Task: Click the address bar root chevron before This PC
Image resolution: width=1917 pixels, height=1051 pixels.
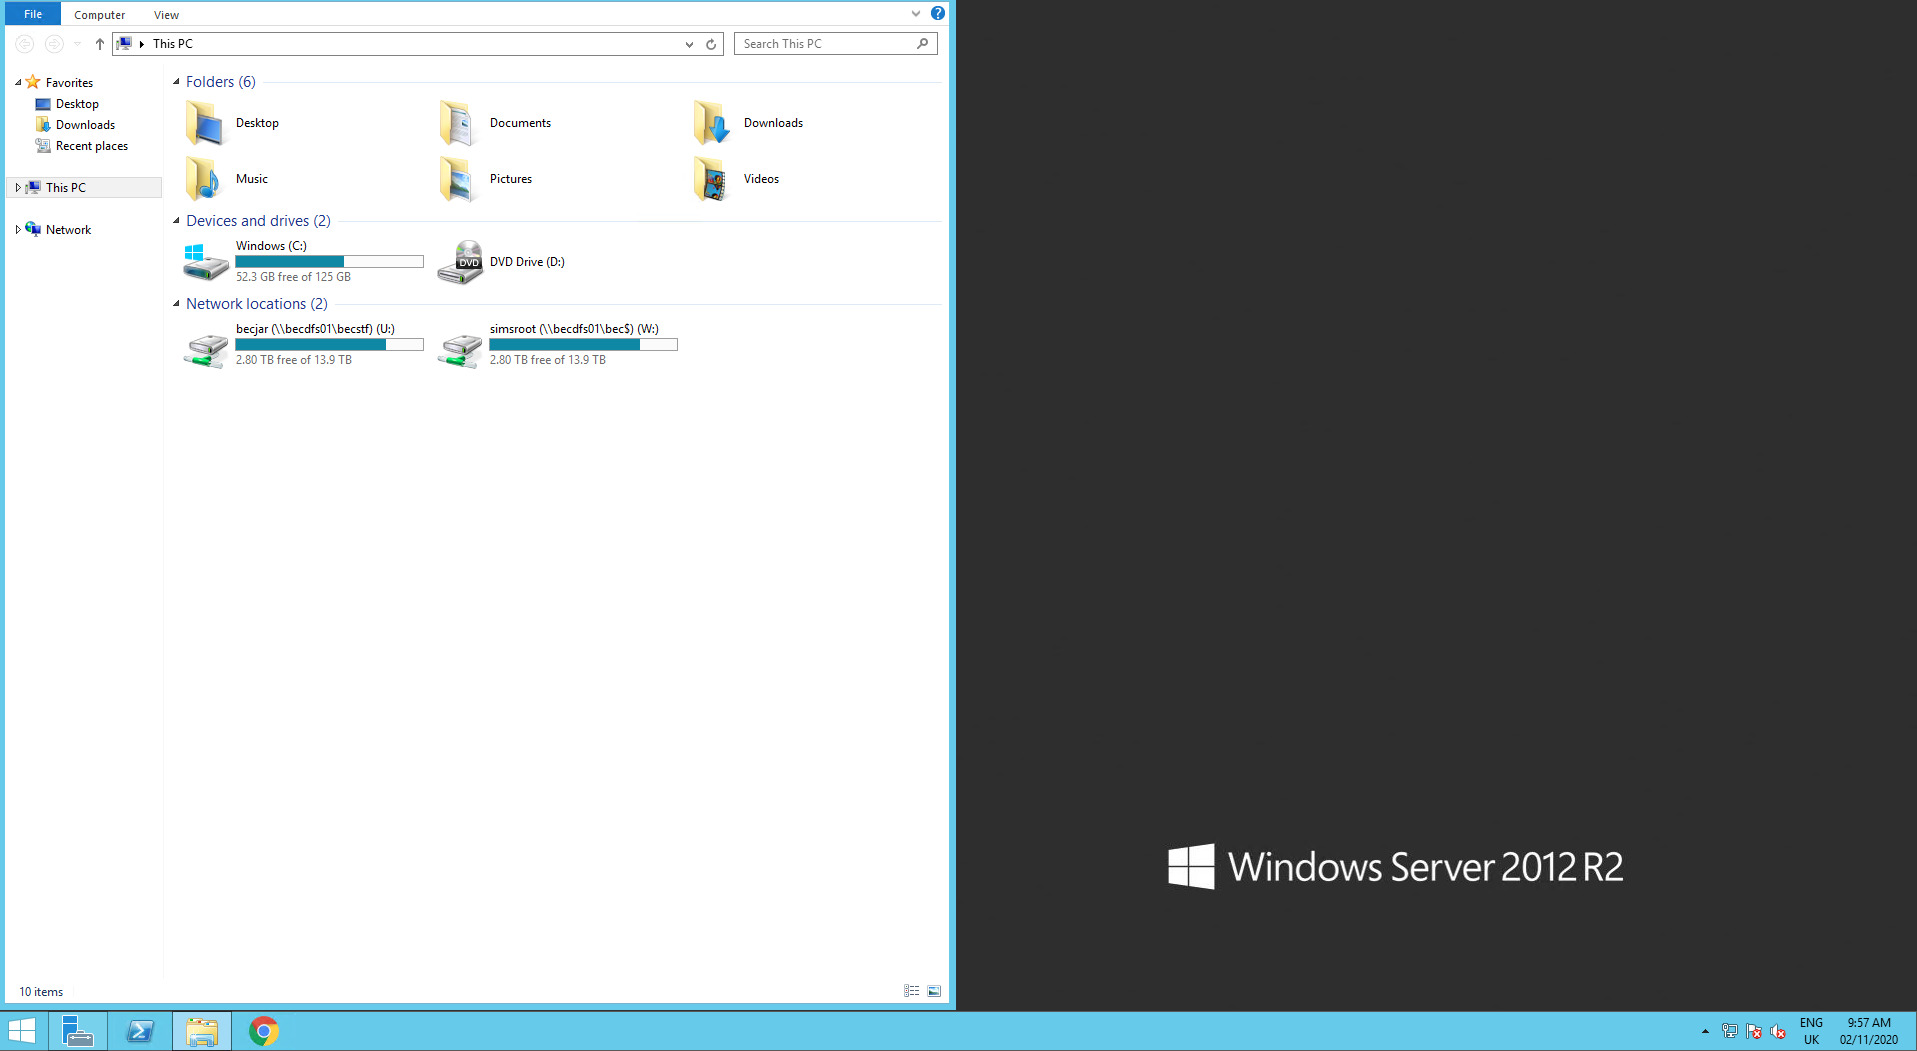Action: point(142,44)
